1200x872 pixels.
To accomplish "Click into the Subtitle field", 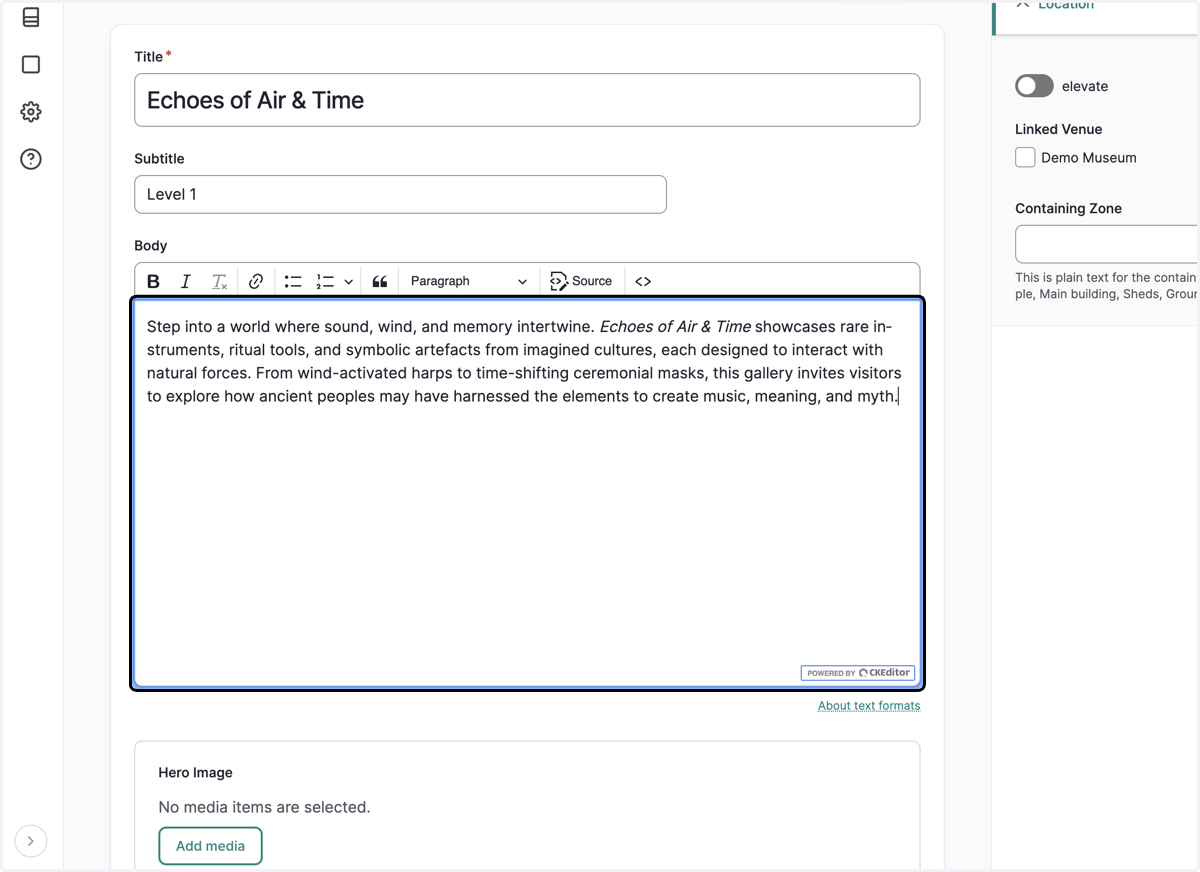I will 400,194.
